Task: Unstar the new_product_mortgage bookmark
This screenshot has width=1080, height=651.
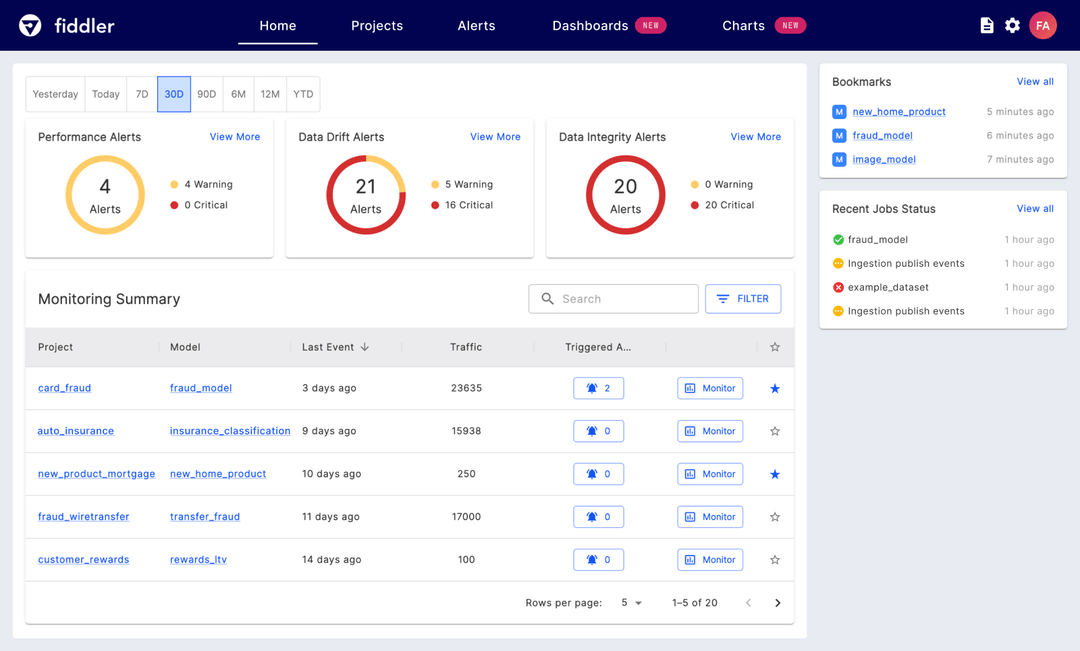Action: click(x=774, y=474)
